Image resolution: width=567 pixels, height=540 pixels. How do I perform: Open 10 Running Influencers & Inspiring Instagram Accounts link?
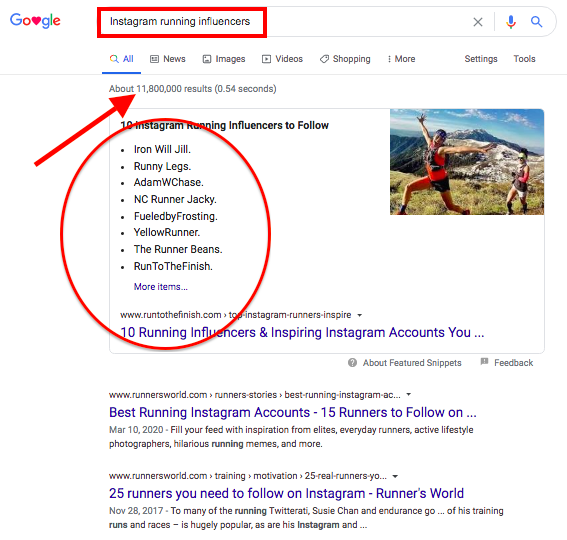coord(302,332)
